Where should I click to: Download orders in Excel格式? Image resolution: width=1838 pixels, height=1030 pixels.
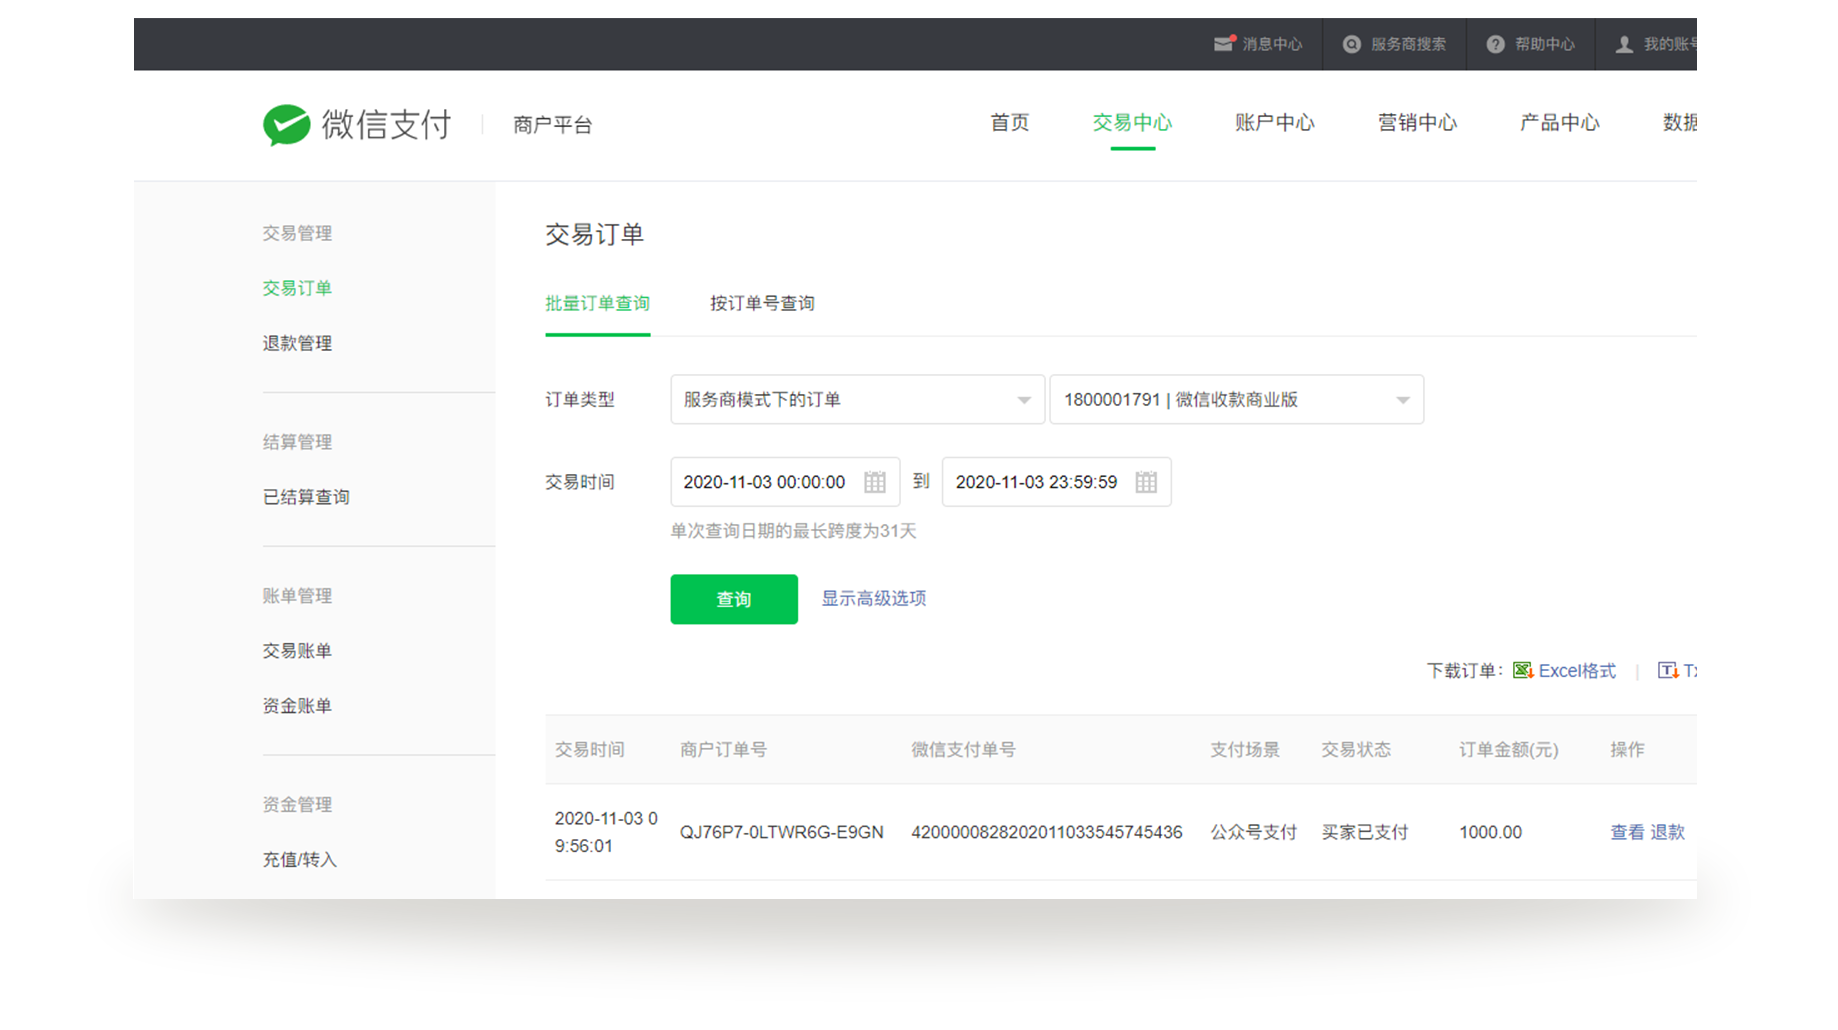point(1577,670)
